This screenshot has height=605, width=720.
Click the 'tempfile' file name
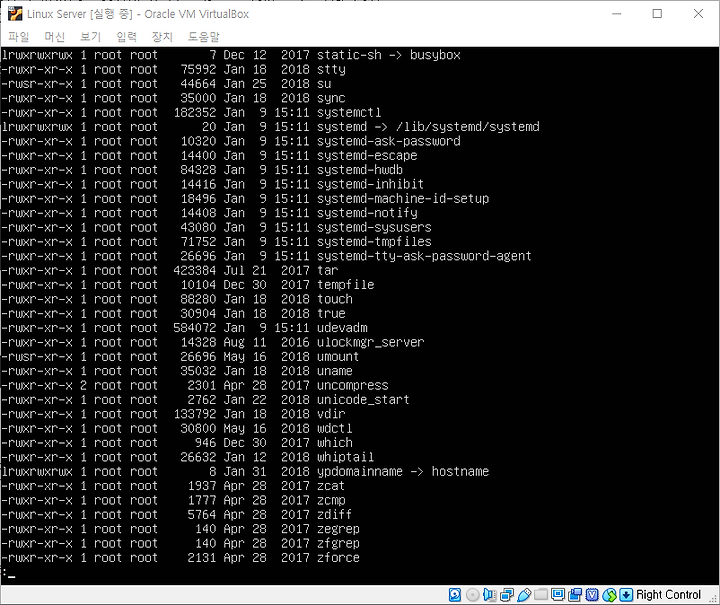pos(345,285)
